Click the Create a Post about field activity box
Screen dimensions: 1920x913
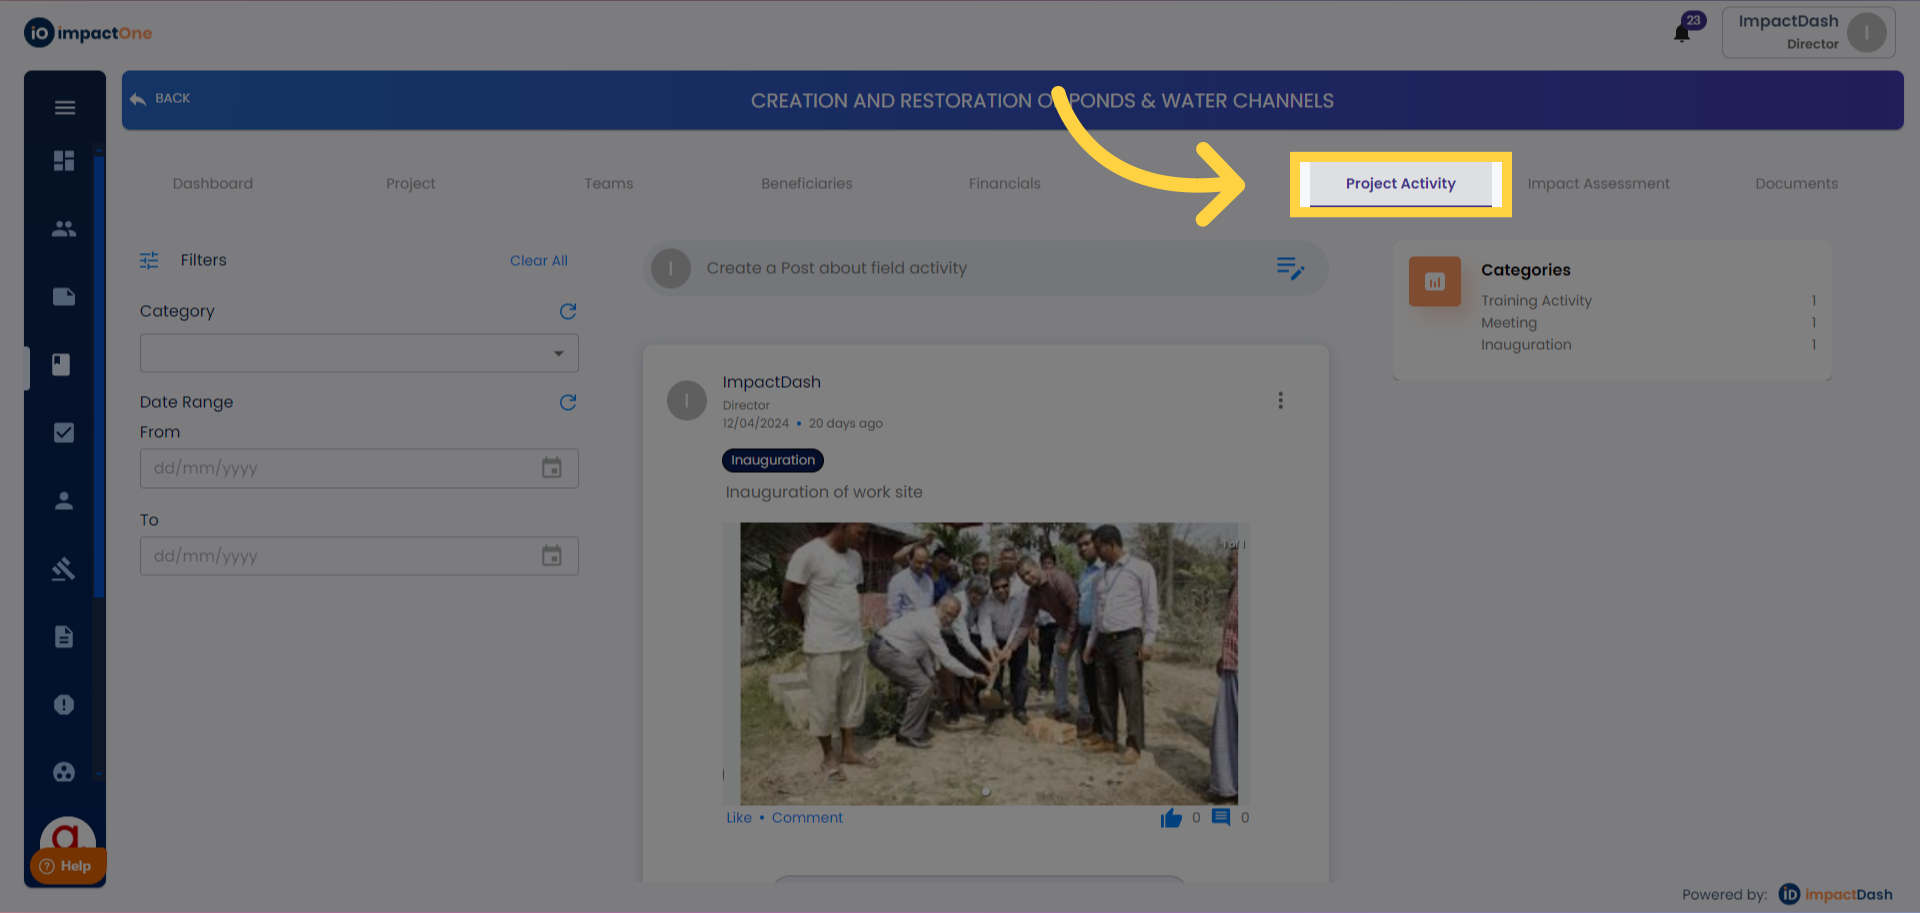tap(985, 268)
